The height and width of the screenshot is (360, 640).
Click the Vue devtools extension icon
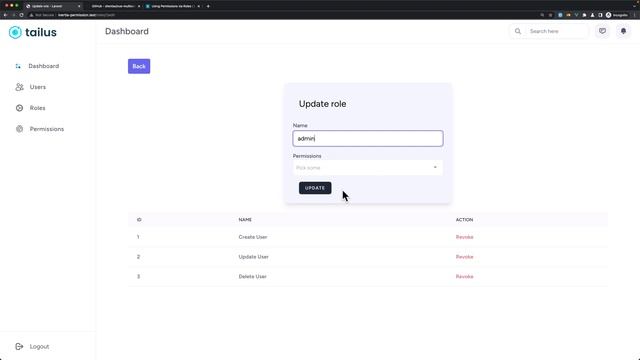click(x=576, y=15)
